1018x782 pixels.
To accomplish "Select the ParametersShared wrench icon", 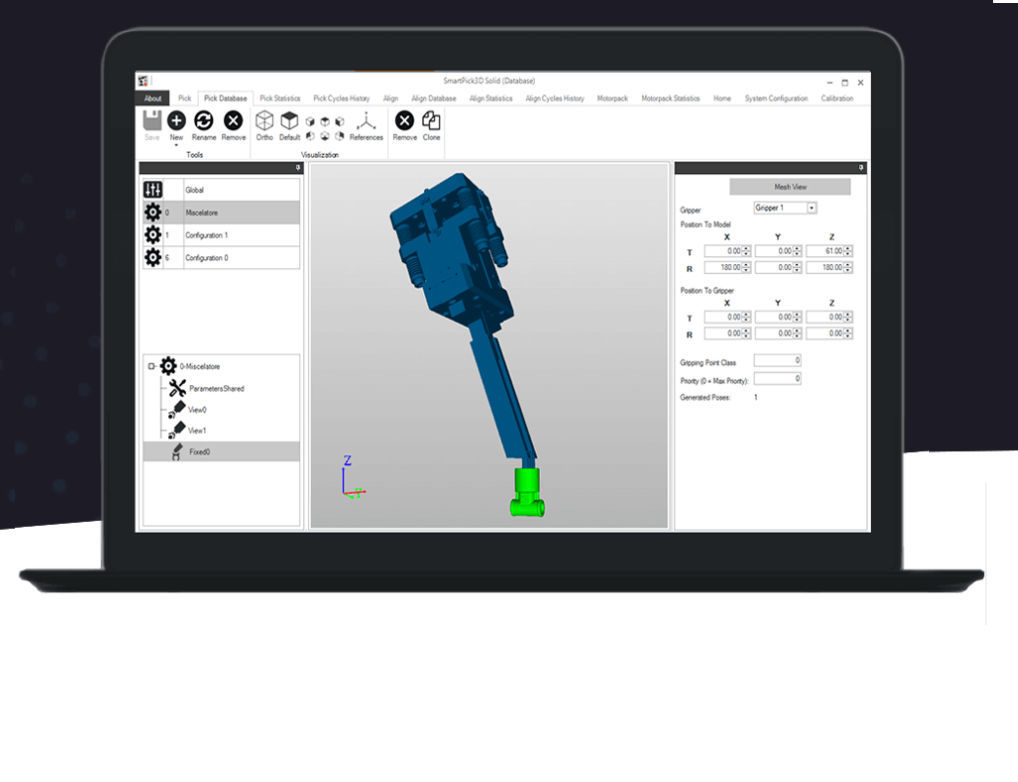I will [x=176, y=388].
